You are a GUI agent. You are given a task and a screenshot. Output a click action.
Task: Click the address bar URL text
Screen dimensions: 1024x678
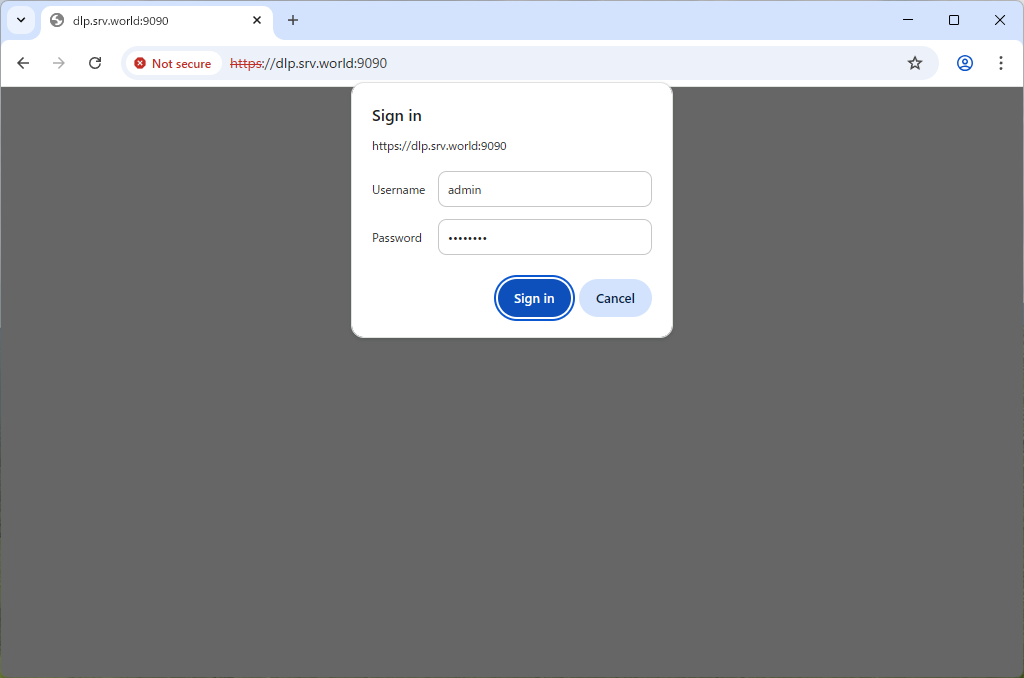(308, 63)
